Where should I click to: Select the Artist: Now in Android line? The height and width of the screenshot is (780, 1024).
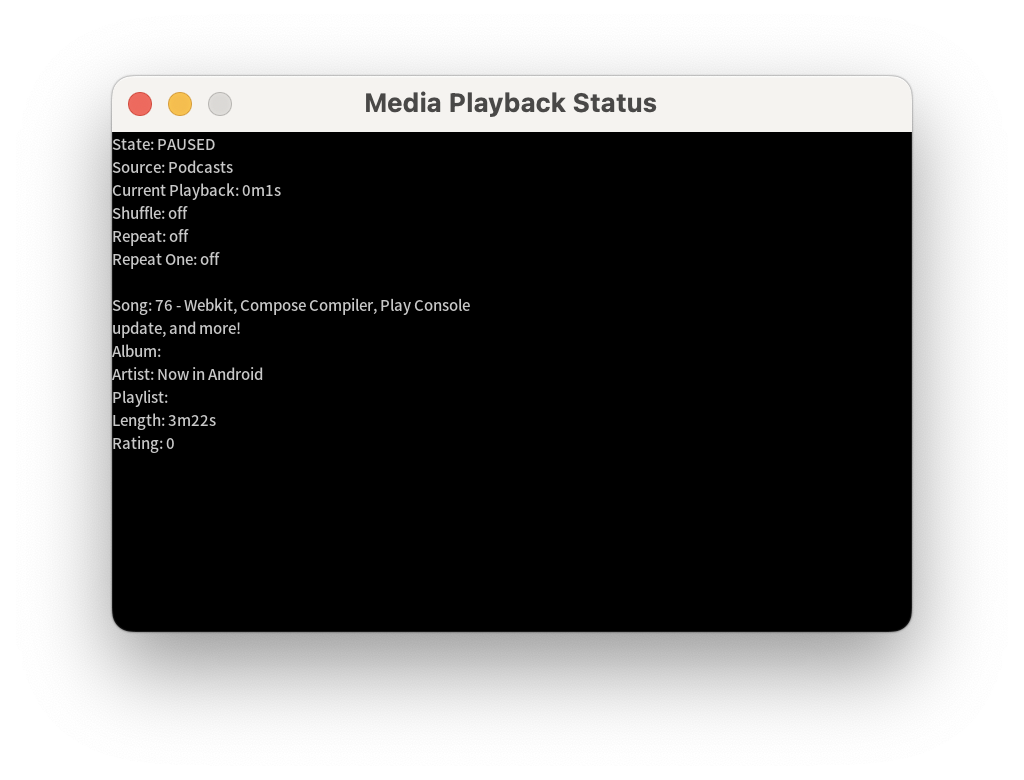187,374
